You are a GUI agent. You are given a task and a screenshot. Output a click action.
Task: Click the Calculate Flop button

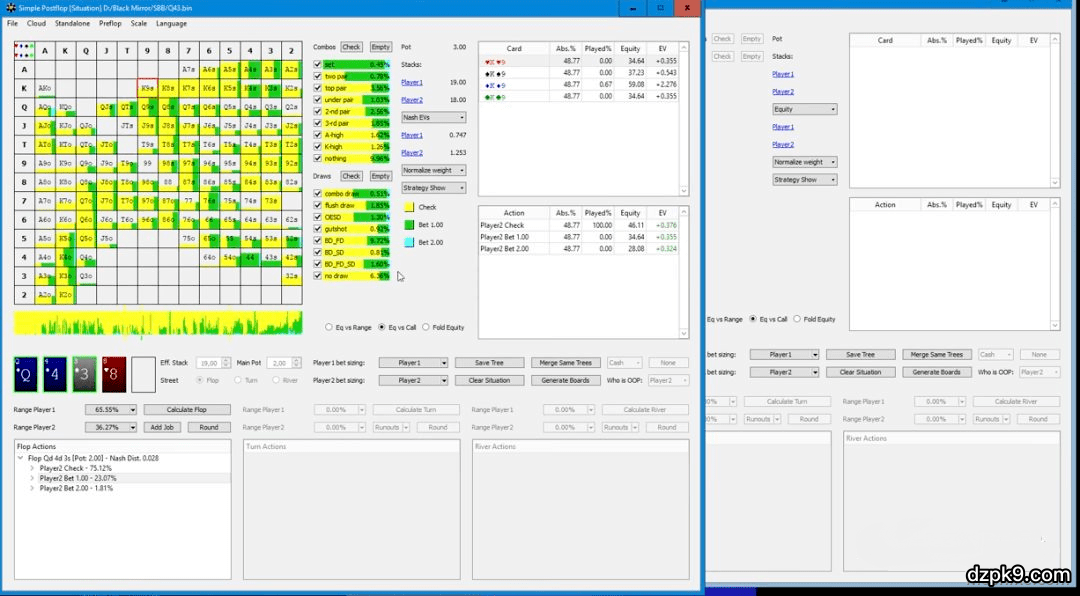point(187,410)
